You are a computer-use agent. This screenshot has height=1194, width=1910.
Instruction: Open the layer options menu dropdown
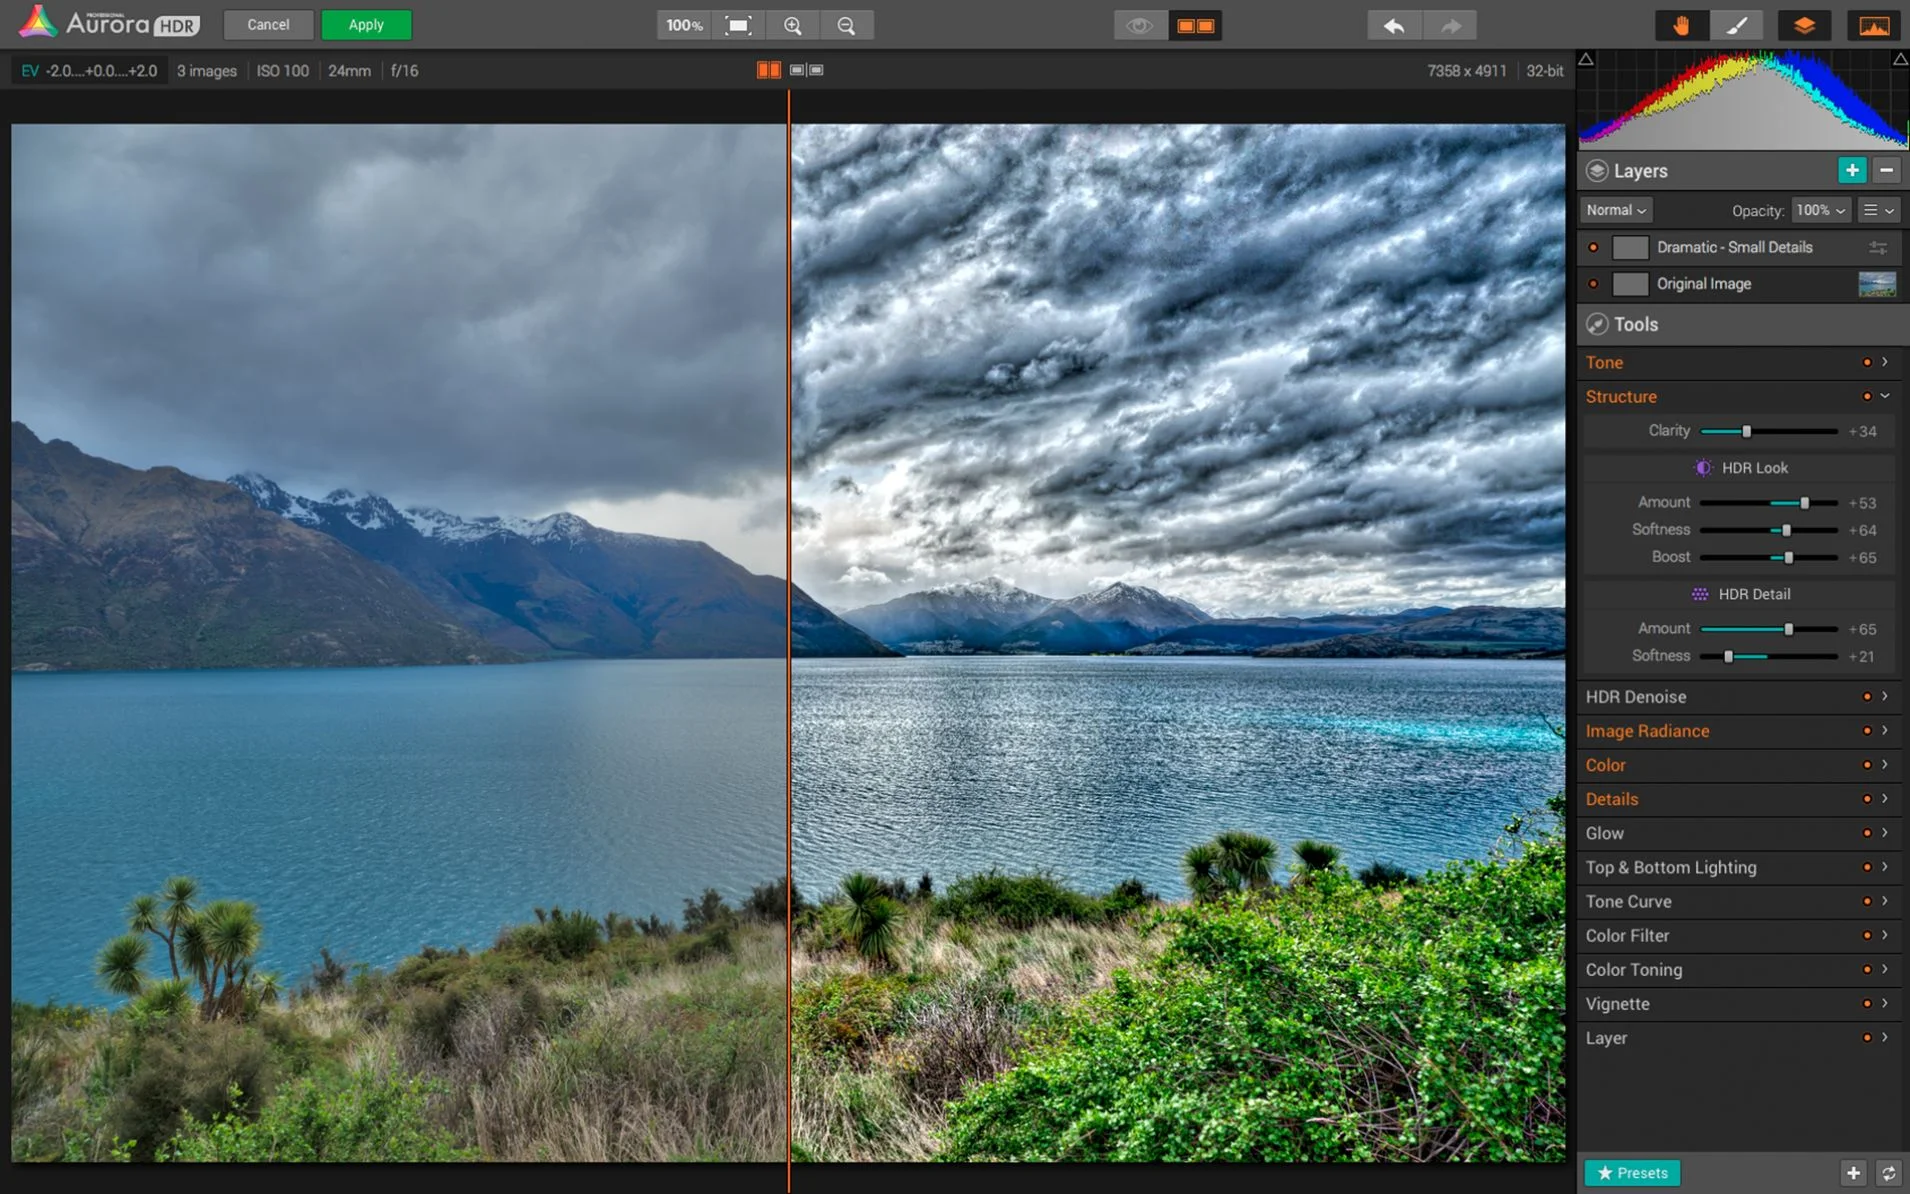[x=1879, y=210]
